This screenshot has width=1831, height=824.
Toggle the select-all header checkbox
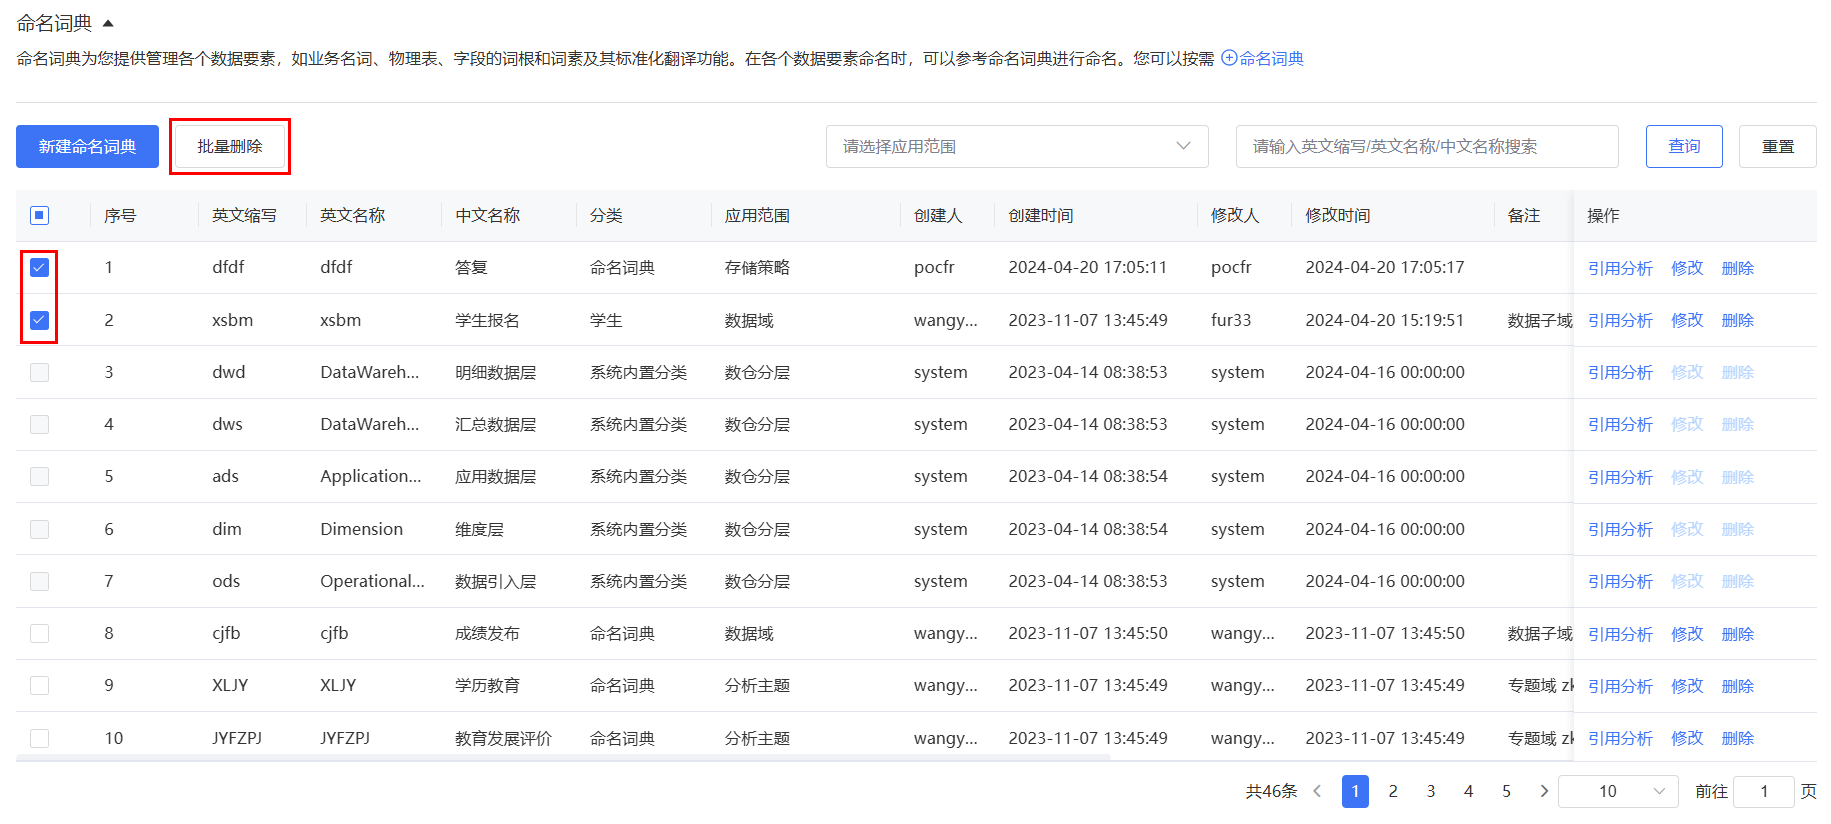(x=40, y=215)
